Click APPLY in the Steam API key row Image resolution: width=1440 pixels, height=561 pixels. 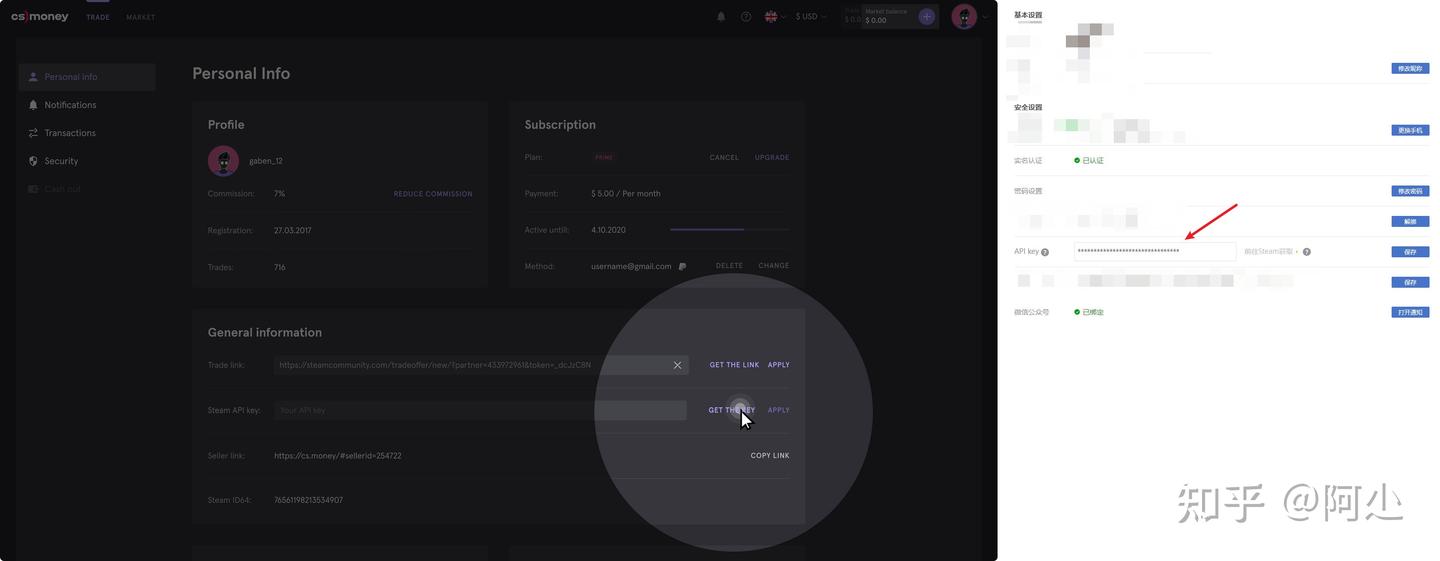coord(779,410)
